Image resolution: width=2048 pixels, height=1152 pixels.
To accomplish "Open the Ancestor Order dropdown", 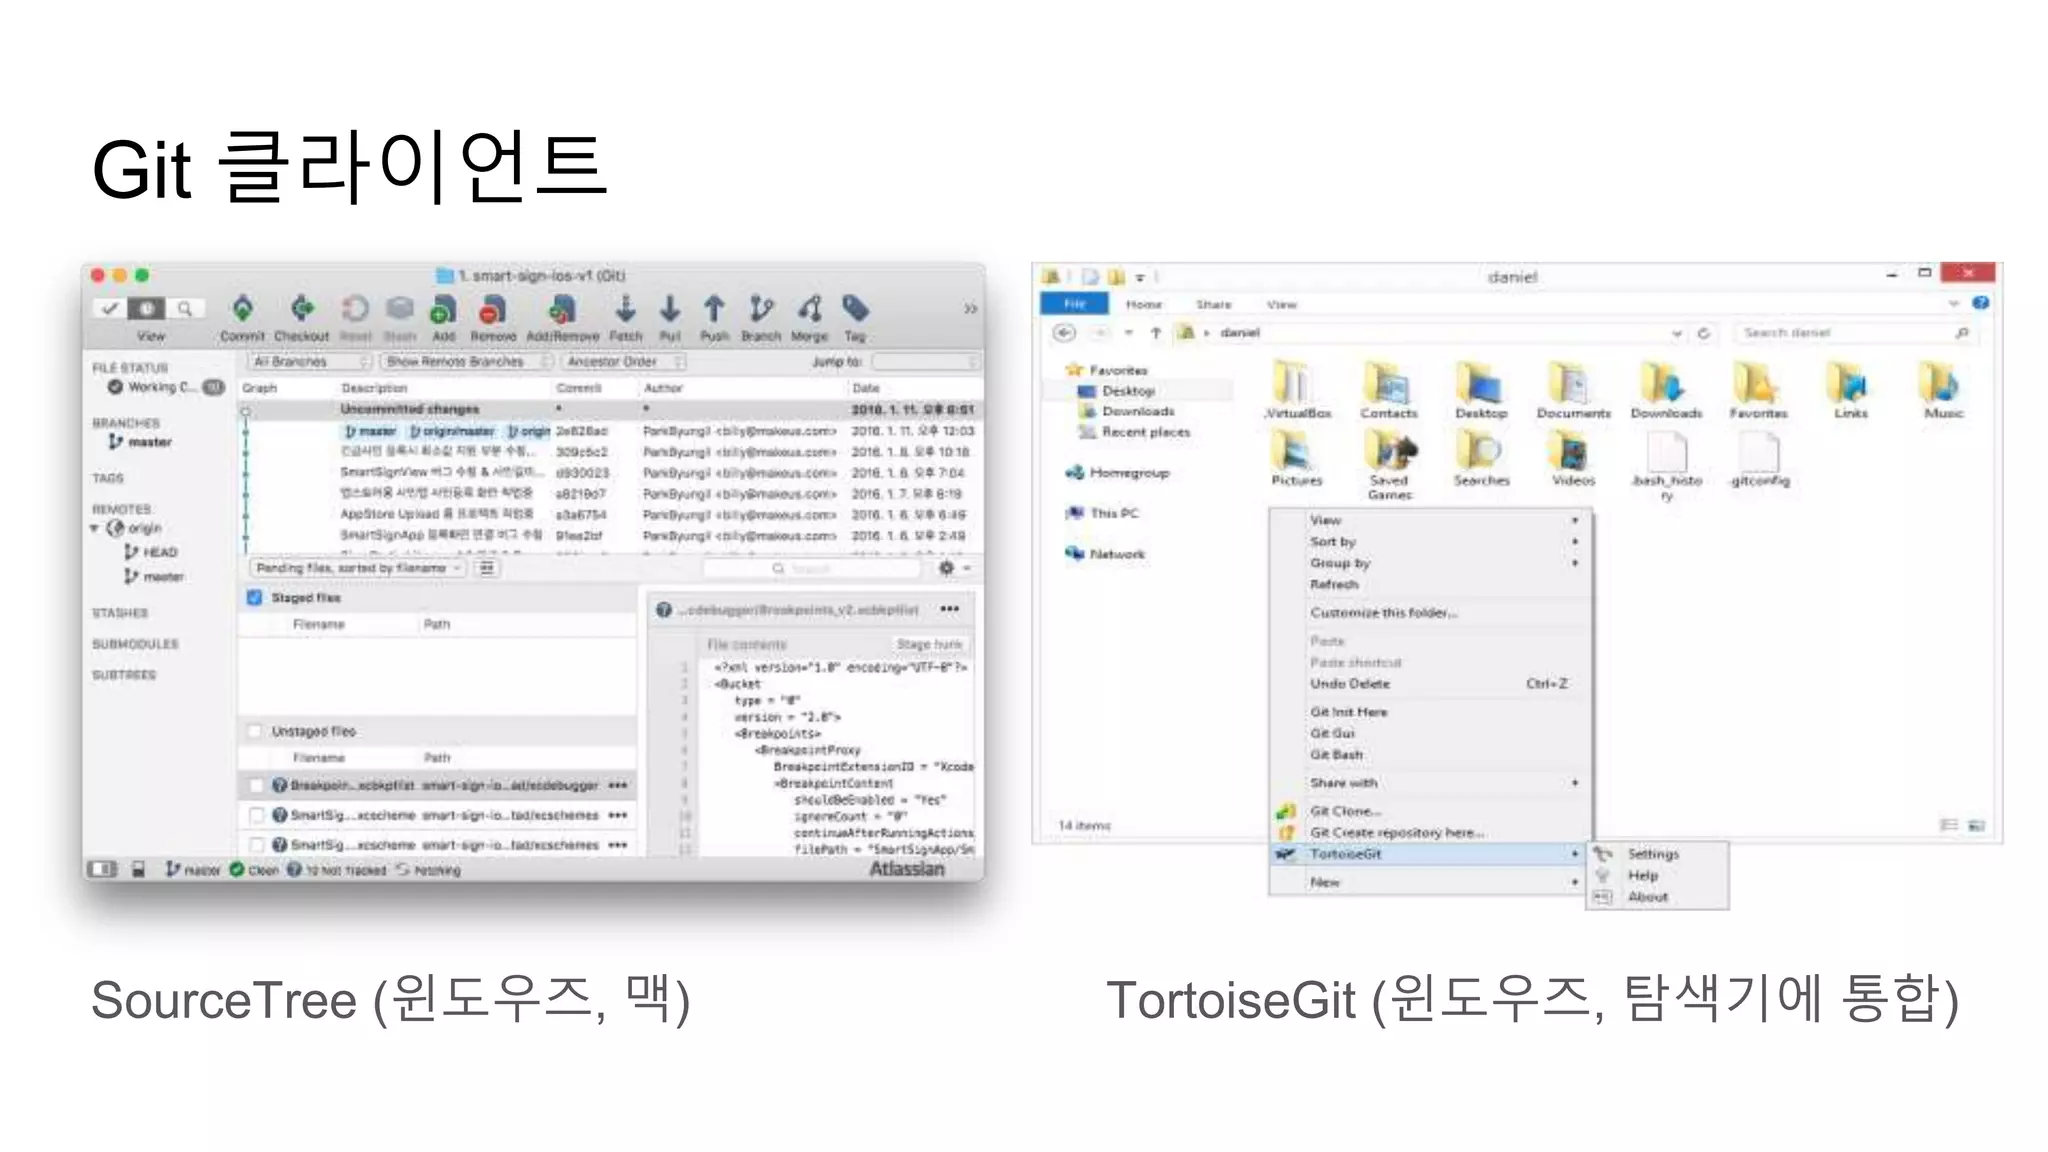I will (x=624, y=362).
